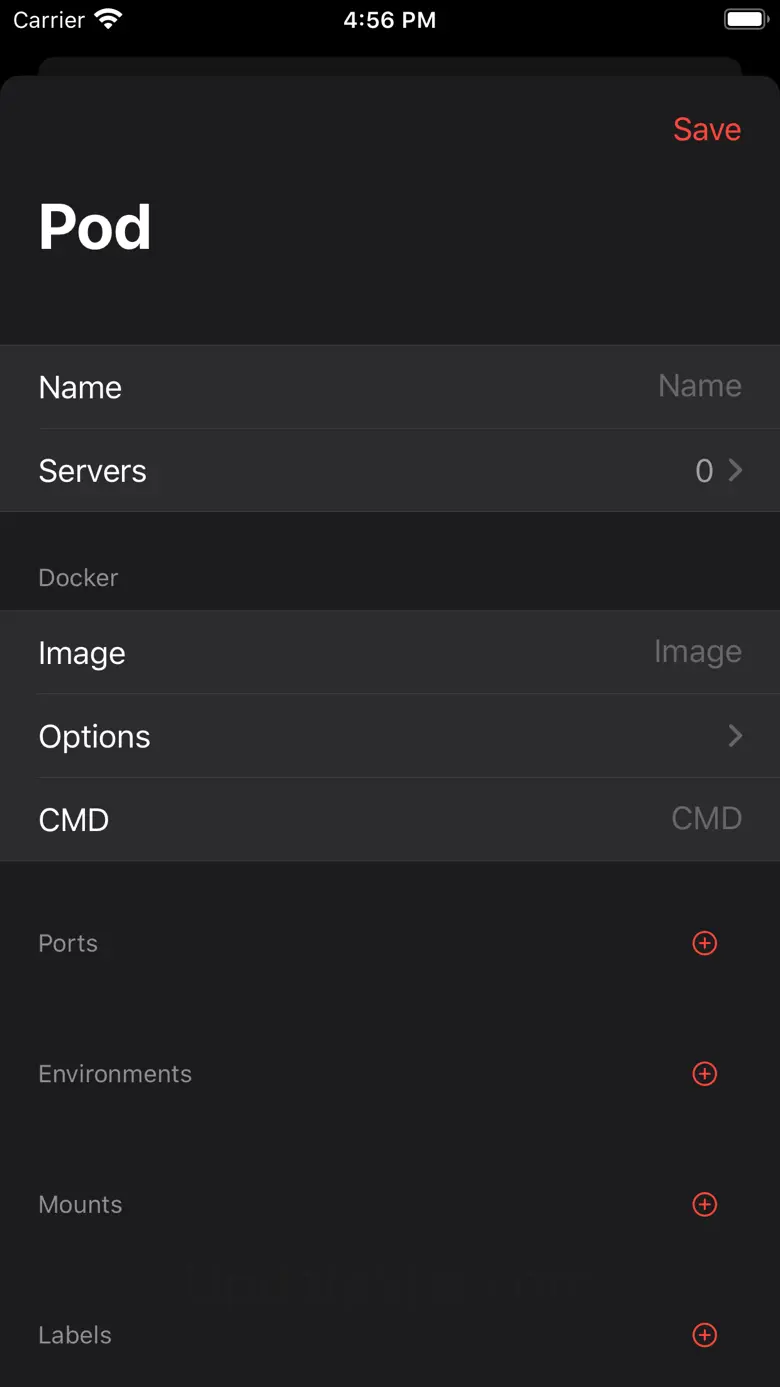Viewport: 780px width, 1387px height.
Task: Focus the CMD input field
Action: (390, 819)
